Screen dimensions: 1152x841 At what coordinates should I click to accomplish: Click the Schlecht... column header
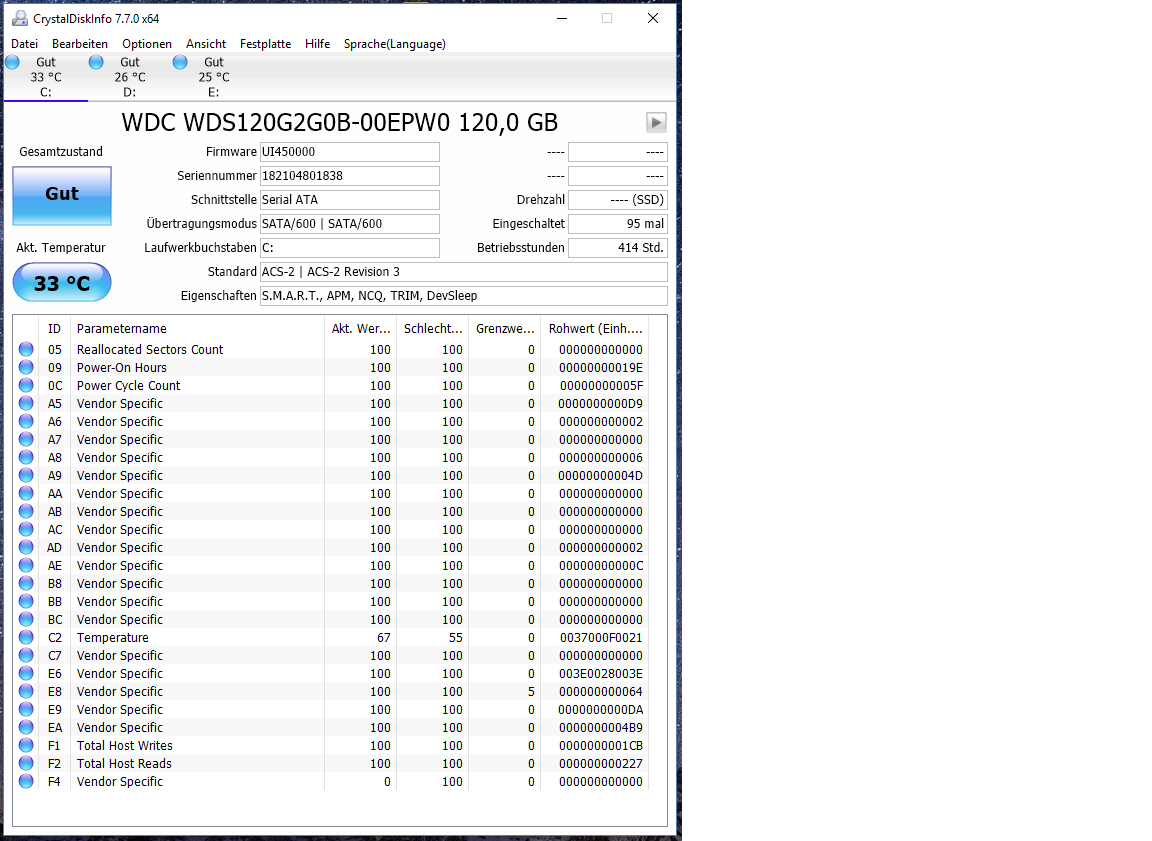[432, 328]
